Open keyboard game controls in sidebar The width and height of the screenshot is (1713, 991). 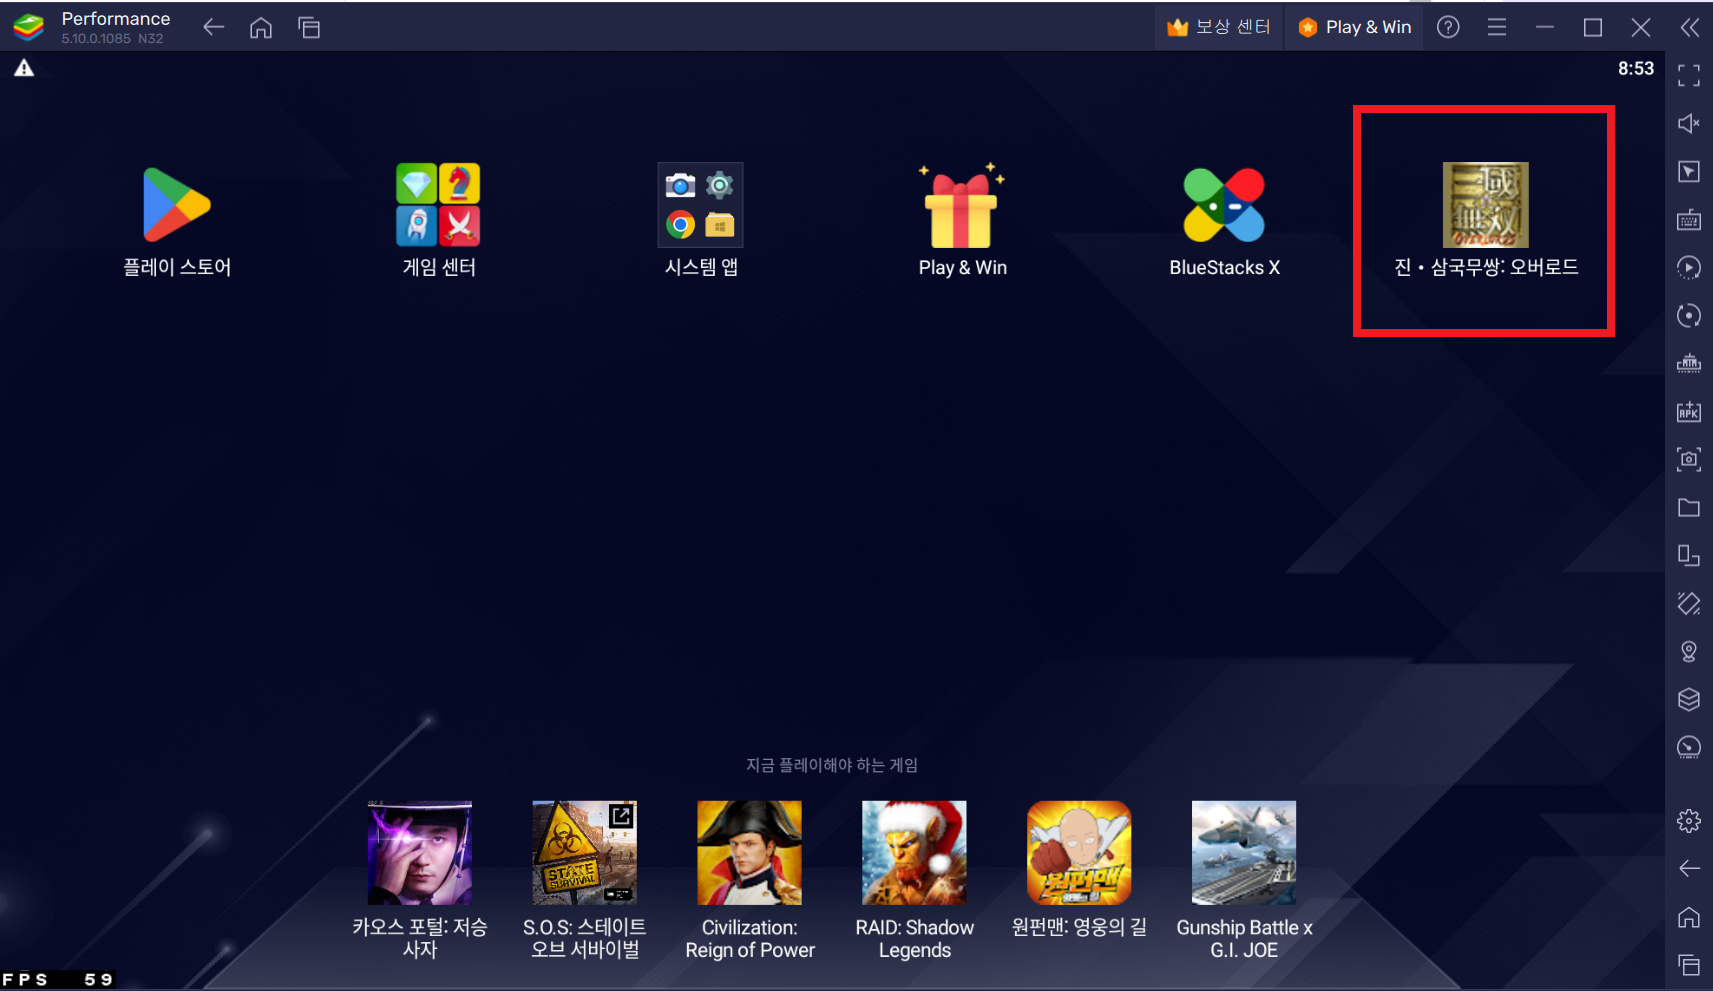coord(1689,219)
